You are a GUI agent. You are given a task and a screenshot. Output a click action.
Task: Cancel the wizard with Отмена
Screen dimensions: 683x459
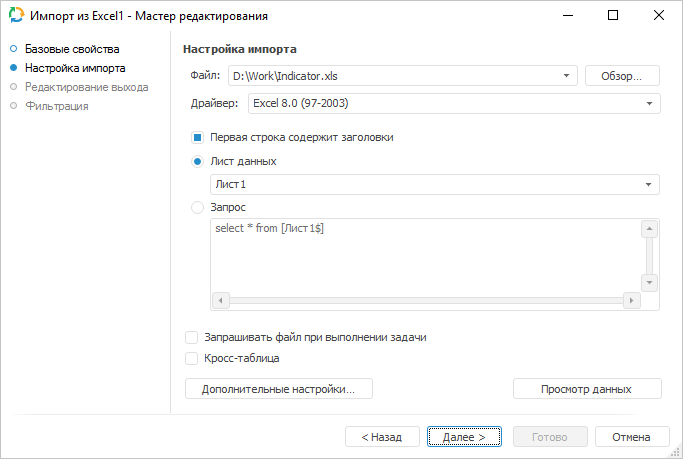pos(631,437)
